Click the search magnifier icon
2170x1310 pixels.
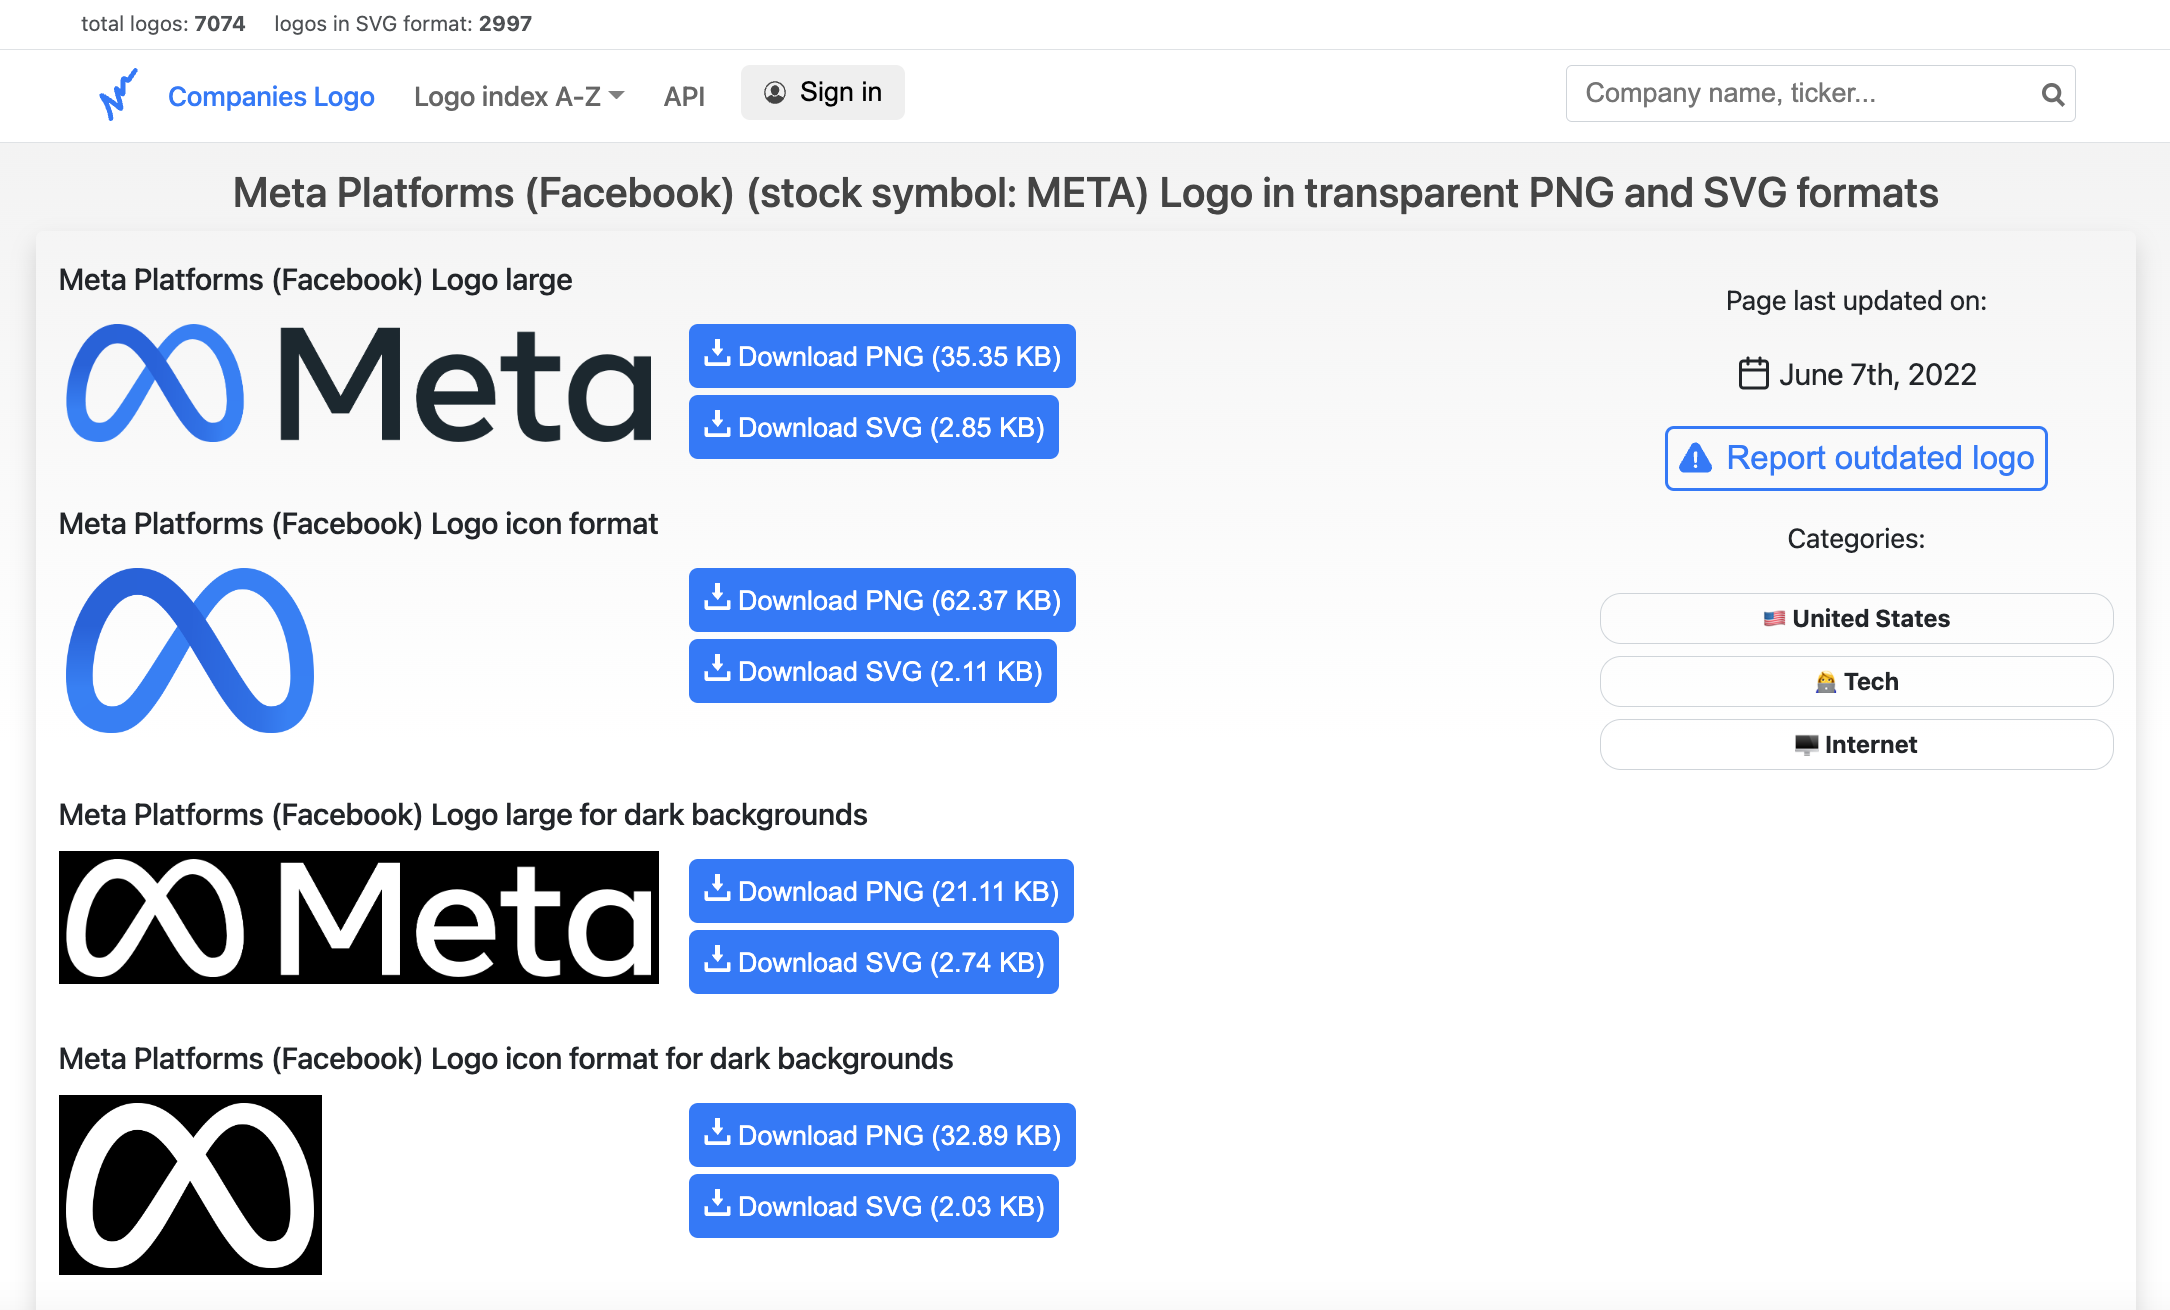pos(2052,94)
